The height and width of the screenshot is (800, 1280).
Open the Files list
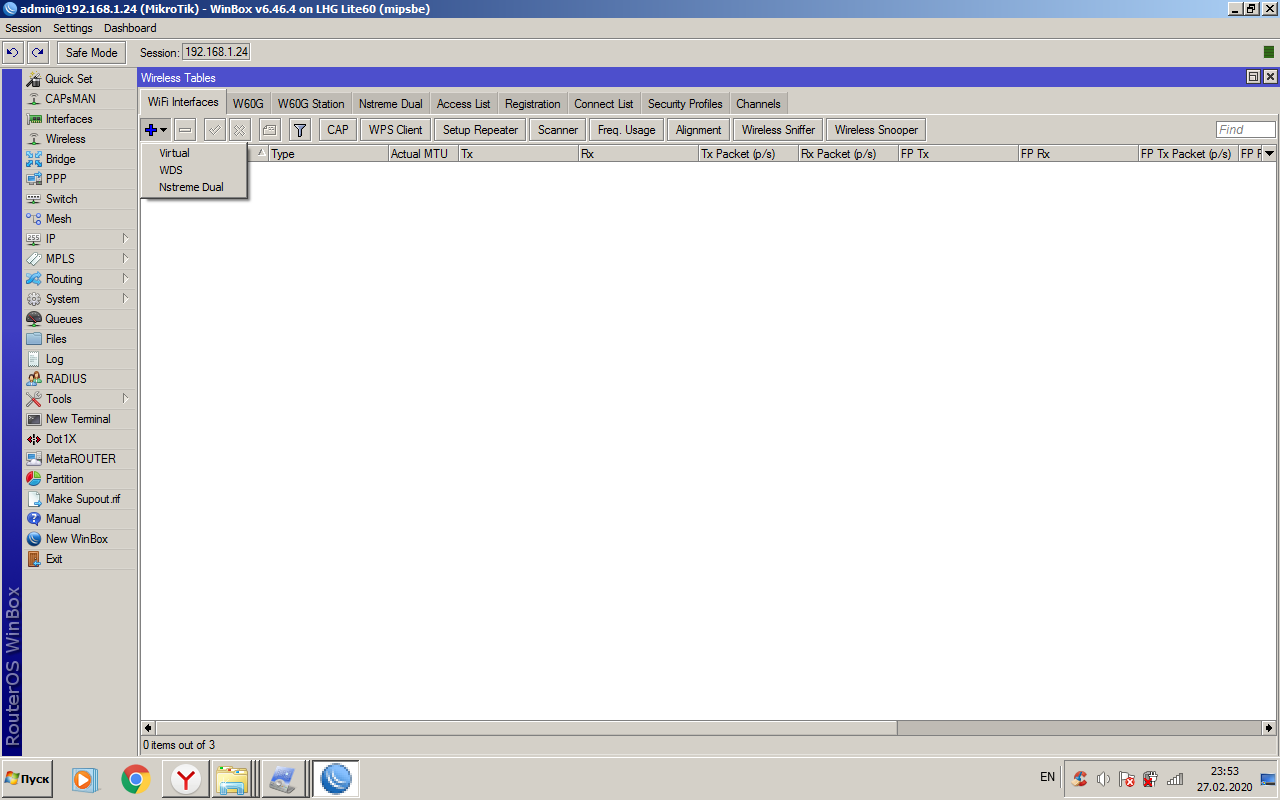click(79, 339)
